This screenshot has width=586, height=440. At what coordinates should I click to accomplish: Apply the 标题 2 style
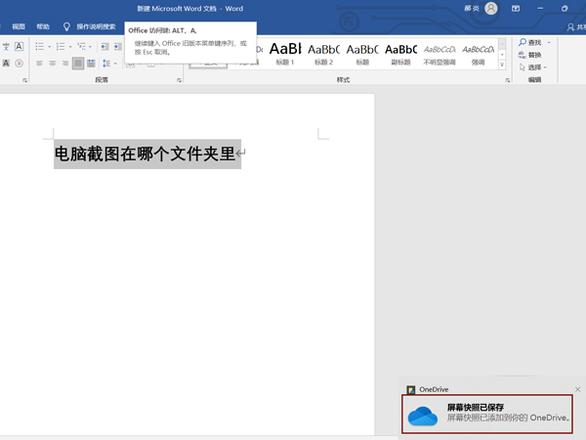(x=324, y=54)
